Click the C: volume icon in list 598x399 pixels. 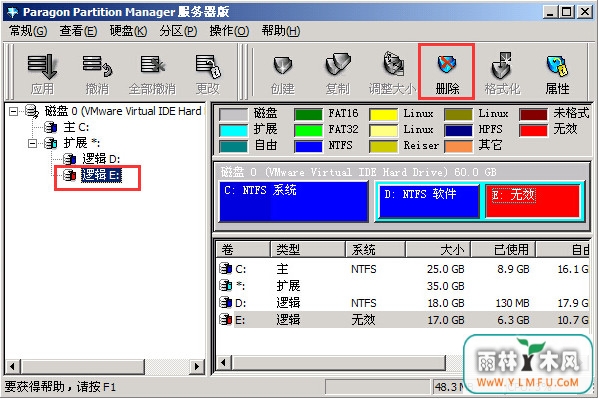pyautogui.click(x=225, y=269)
